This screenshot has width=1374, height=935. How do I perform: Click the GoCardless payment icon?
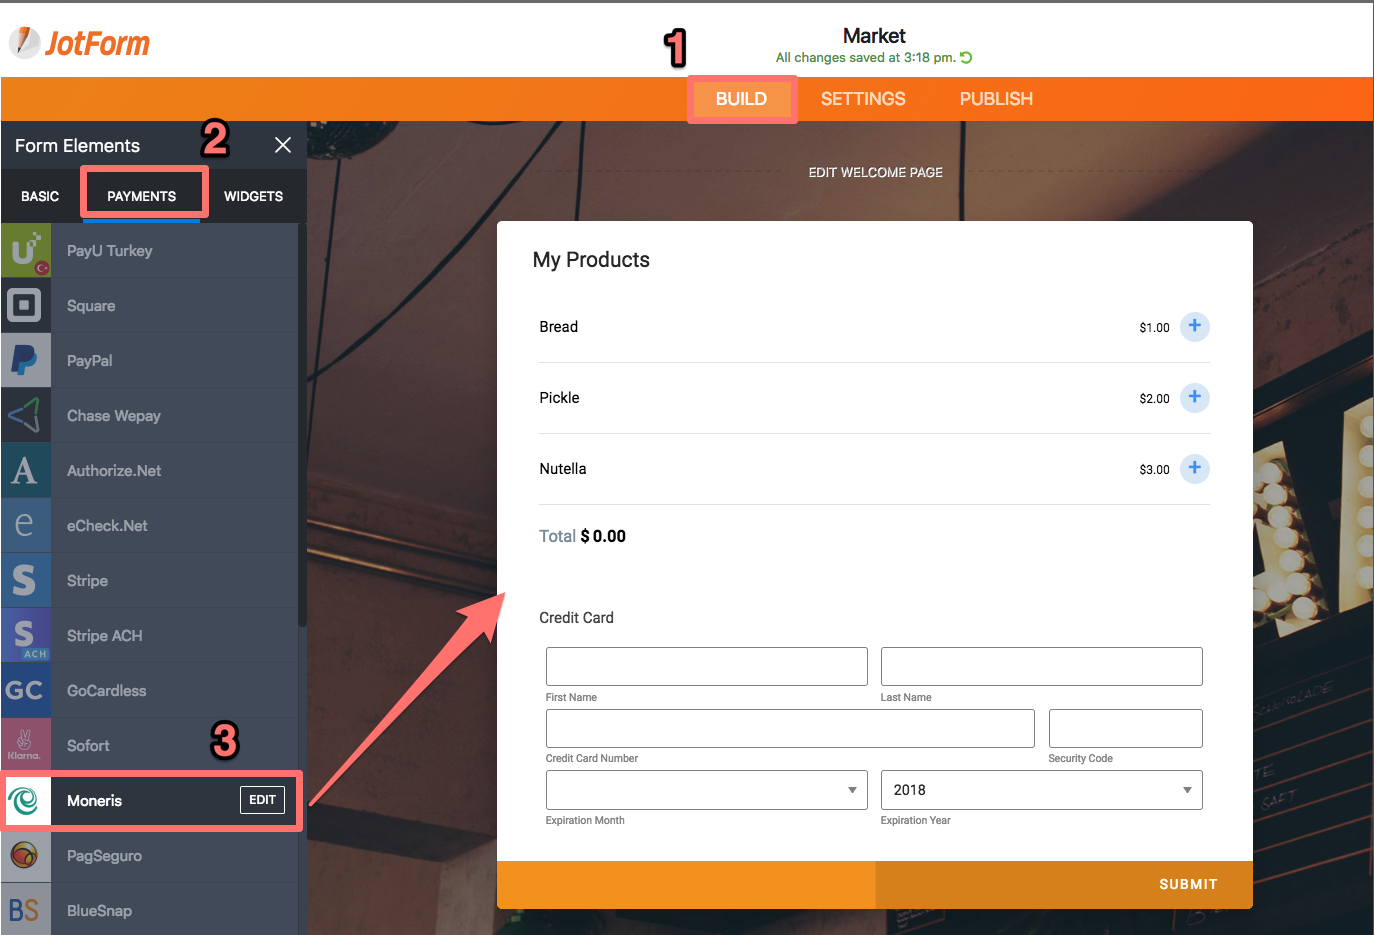pos(25,690)
